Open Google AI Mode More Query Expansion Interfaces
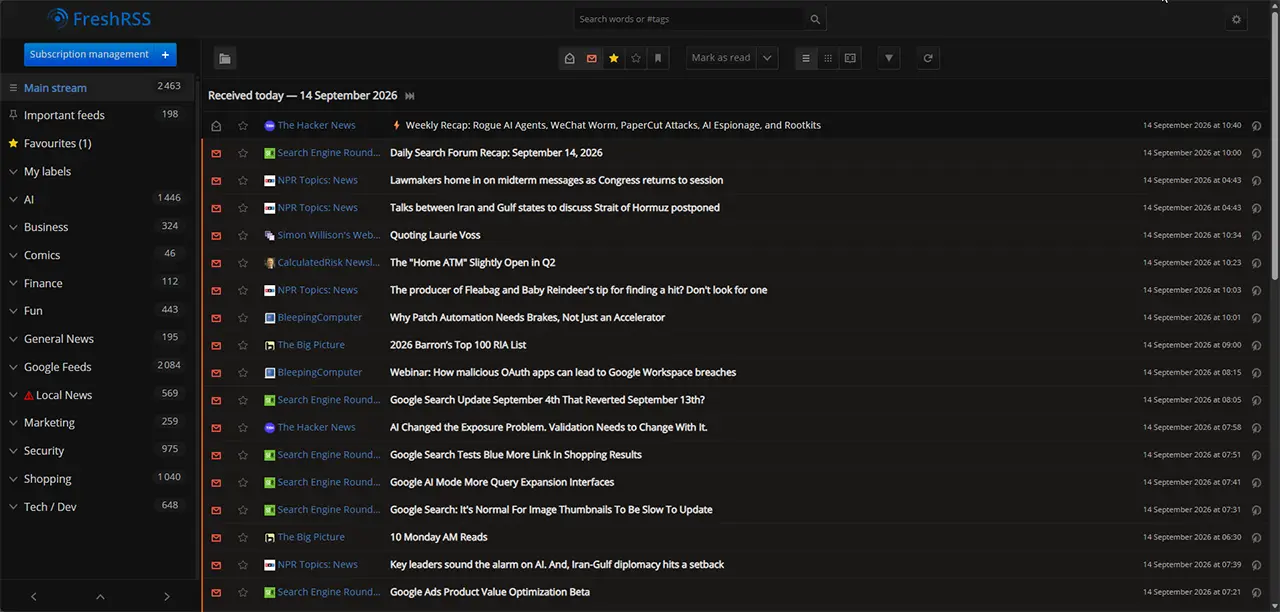Image resolution: width=1280 pixels, height=612 pixels. 502,482
